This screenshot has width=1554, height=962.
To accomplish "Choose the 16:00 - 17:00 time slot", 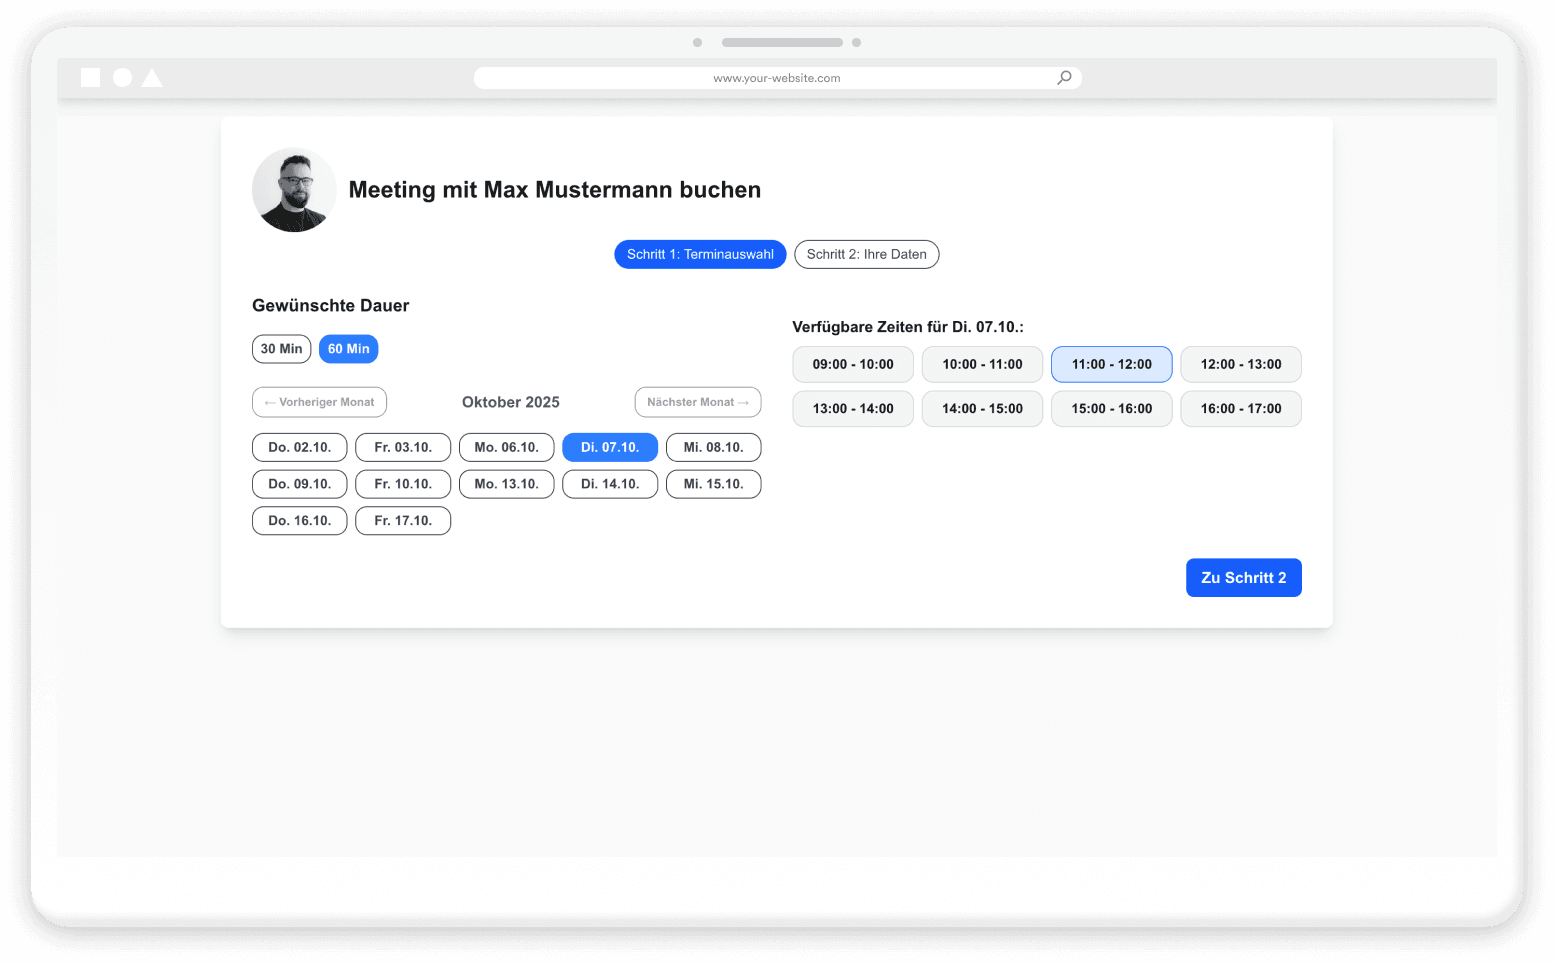I will tap(1240, 409).
